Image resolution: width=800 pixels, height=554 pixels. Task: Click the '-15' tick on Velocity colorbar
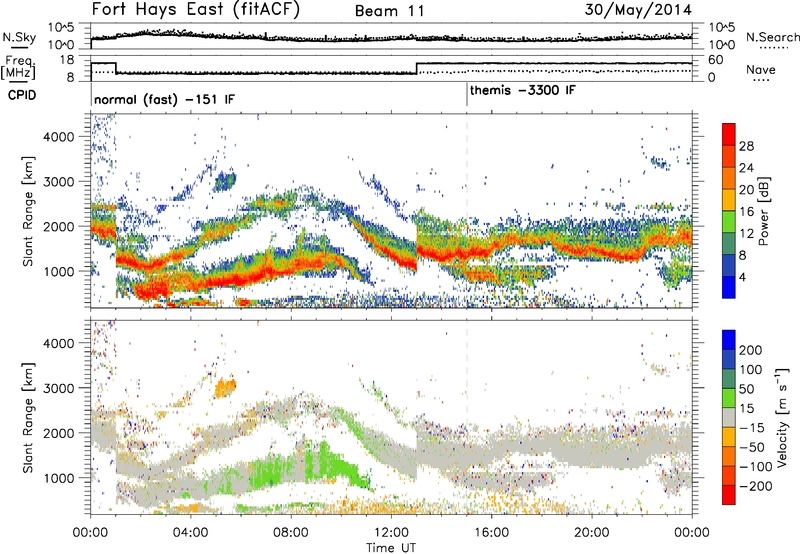(x=753, y=428)
